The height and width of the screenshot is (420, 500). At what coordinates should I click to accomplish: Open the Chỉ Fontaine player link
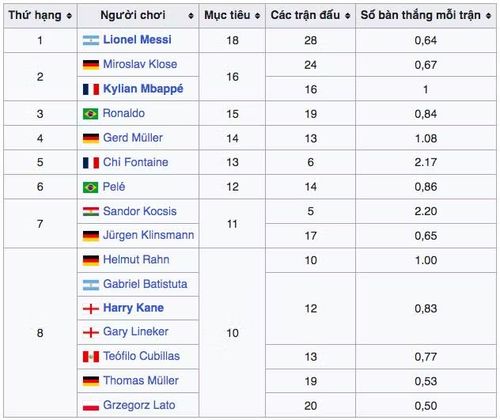[x=136, y=162]
